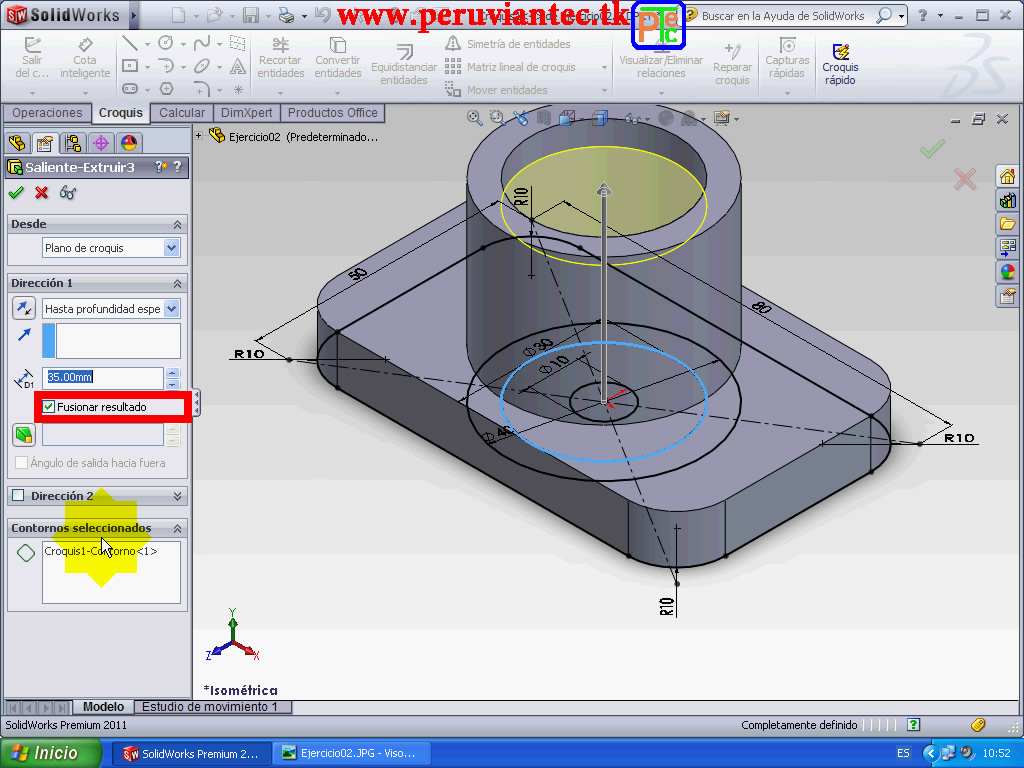Collapse the Desde section
The image size is (1024, 768).
click(177, 224)
